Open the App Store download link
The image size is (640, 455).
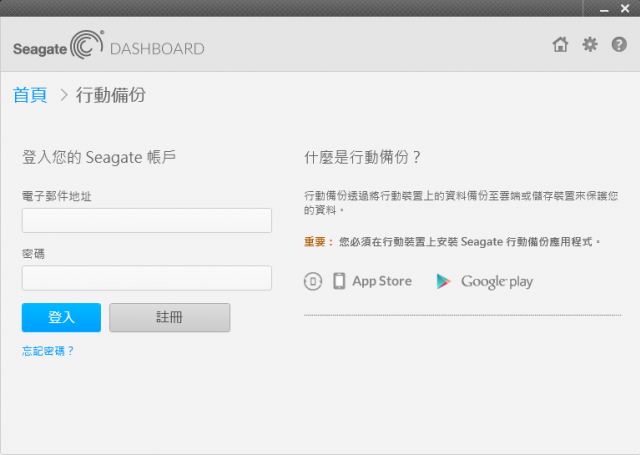(382, 281)
